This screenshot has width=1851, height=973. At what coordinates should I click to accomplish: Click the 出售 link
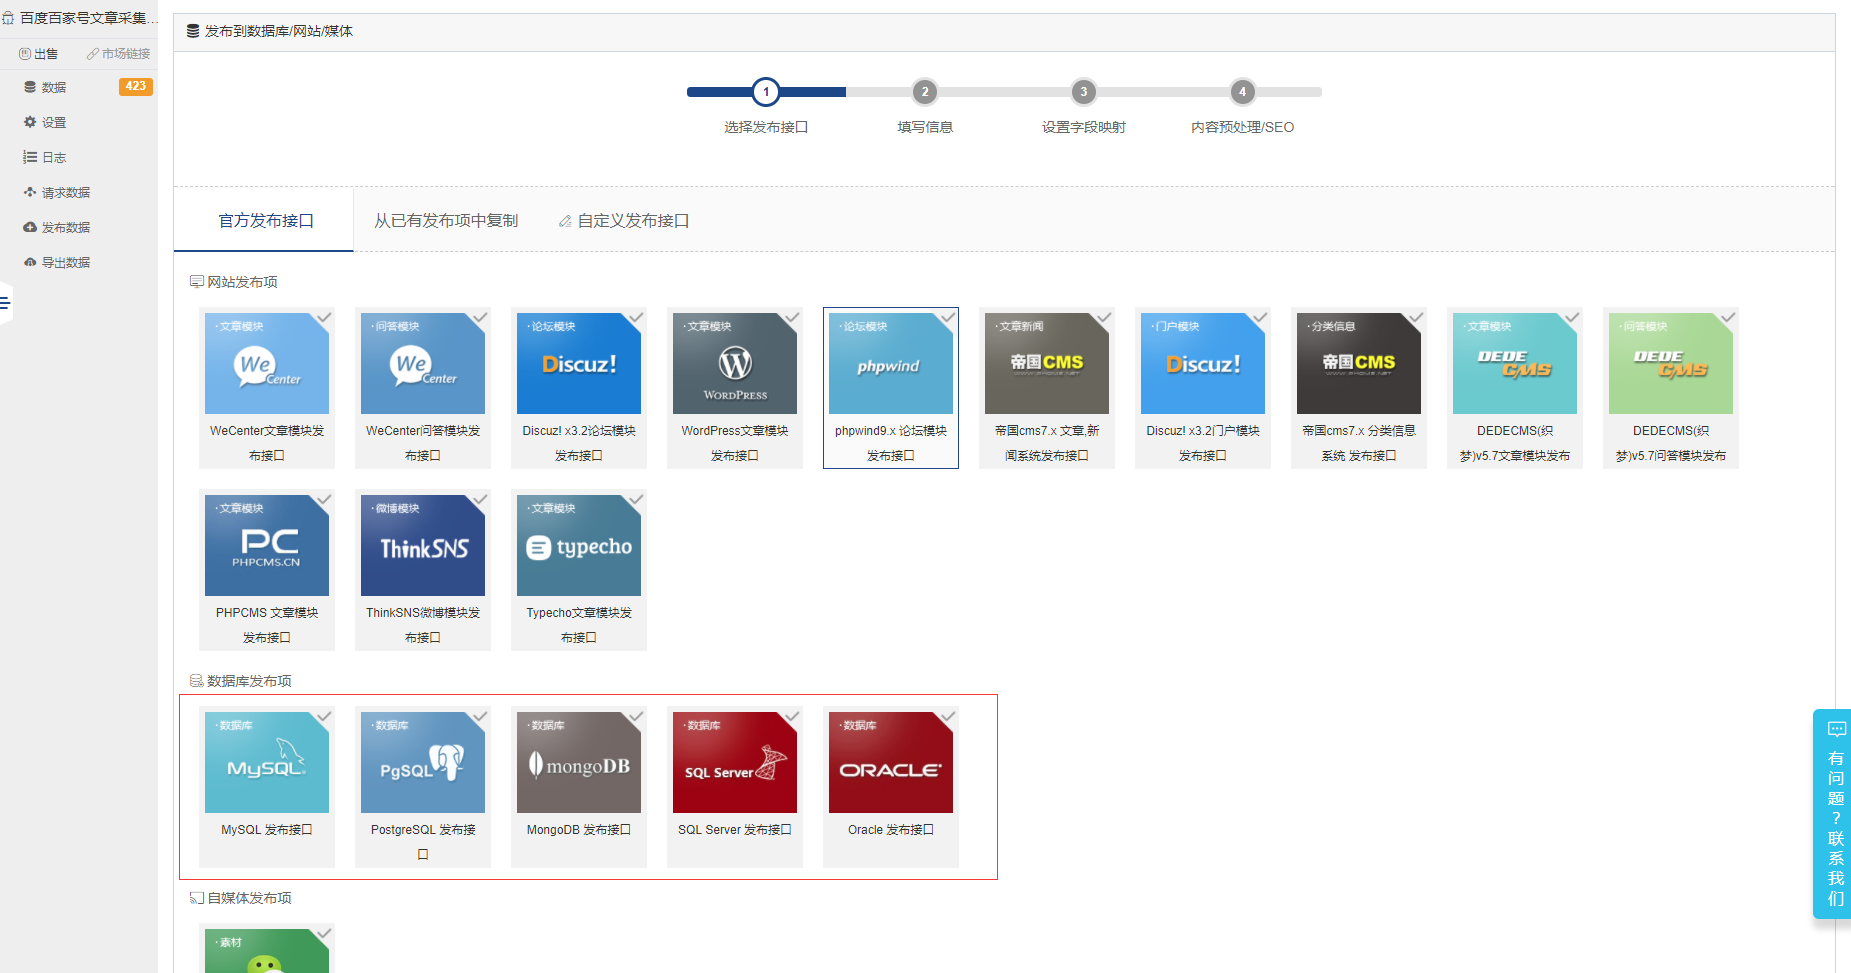[x=39, y=54]
